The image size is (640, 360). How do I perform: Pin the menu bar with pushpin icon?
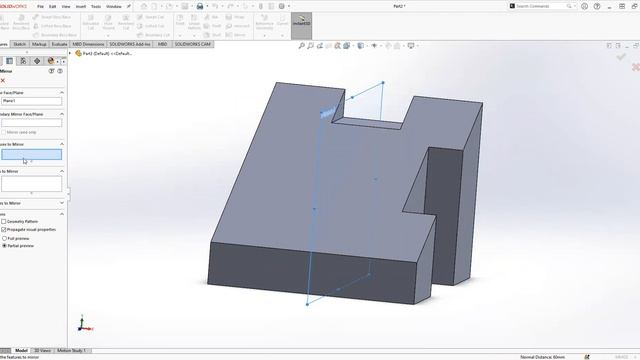click(129, 7)
